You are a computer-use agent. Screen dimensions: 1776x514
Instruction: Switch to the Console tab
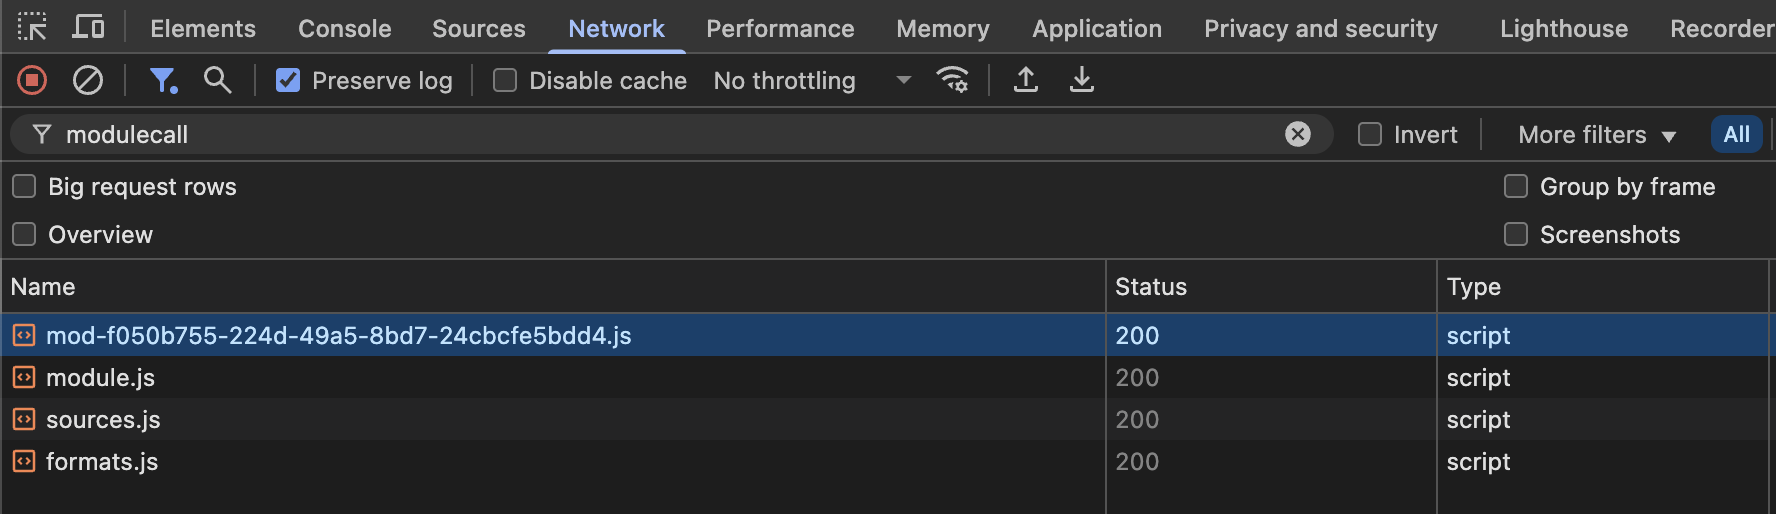click(344, 28)
